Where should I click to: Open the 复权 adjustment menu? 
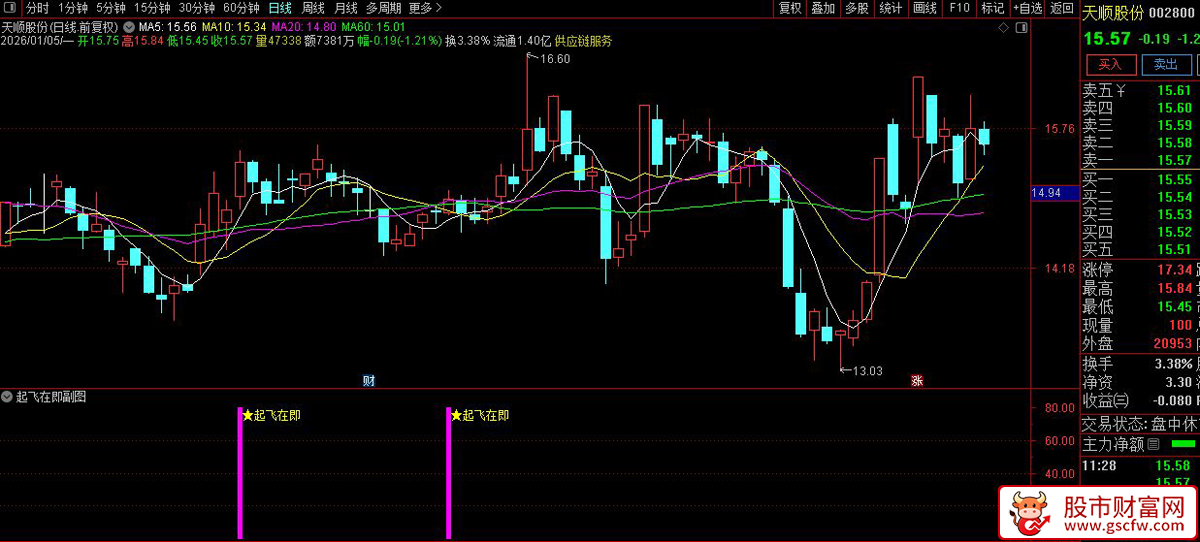[790, 8]
